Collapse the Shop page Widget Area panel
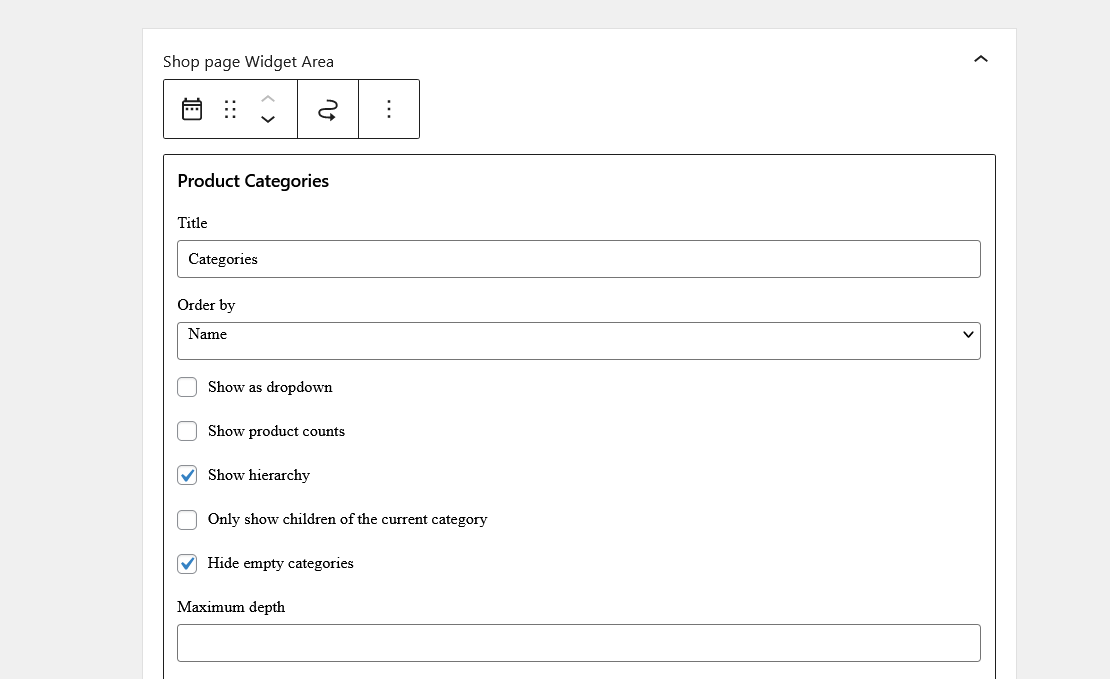 point(981,59)
